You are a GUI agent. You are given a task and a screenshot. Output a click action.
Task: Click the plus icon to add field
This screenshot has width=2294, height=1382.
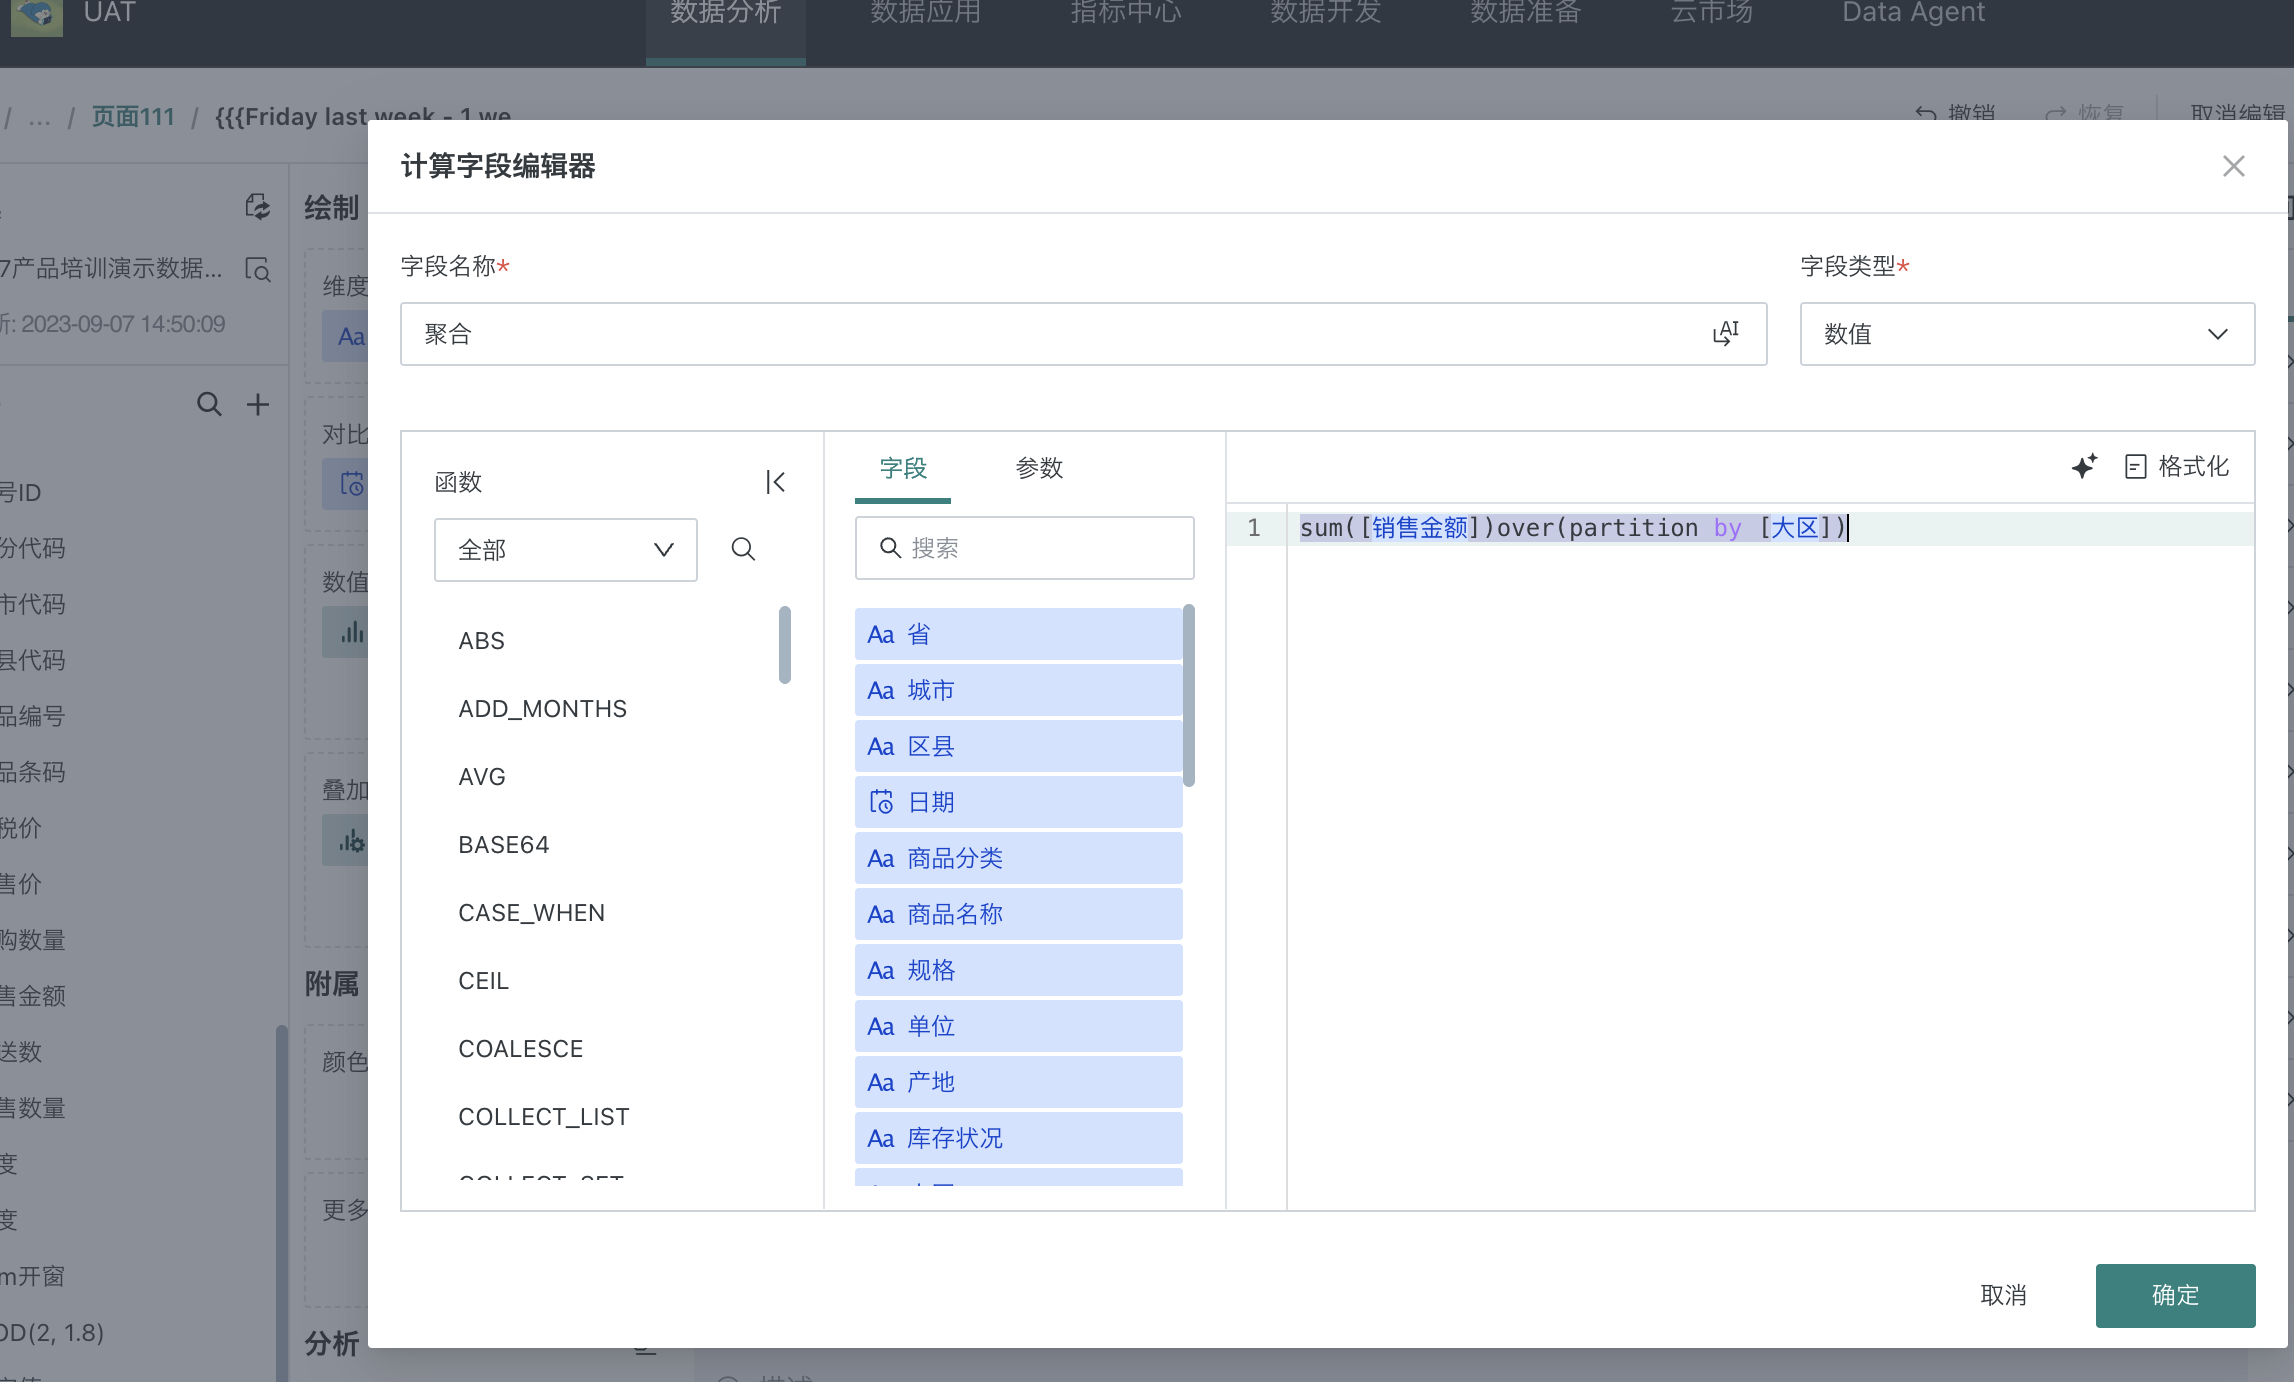[x=258, y=404]
